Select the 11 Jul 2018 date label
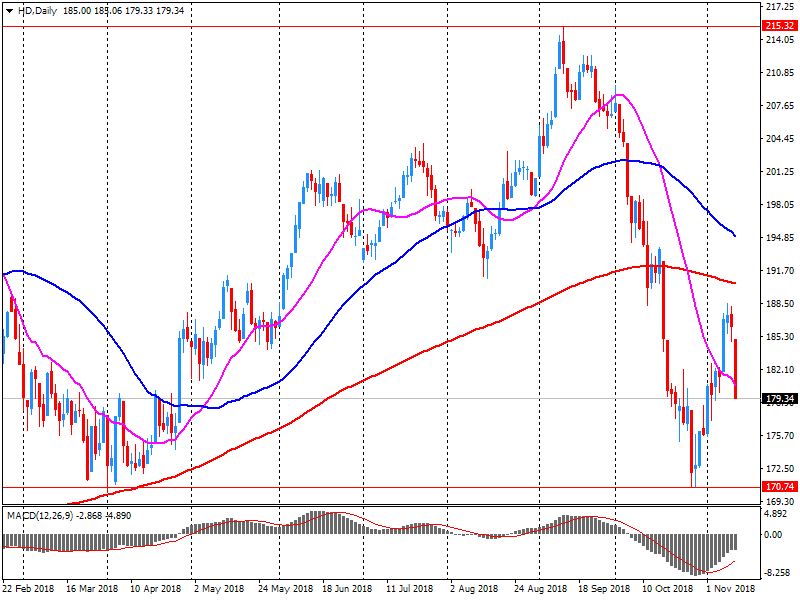Screen dimensions: 800x600 coord(409,589)
